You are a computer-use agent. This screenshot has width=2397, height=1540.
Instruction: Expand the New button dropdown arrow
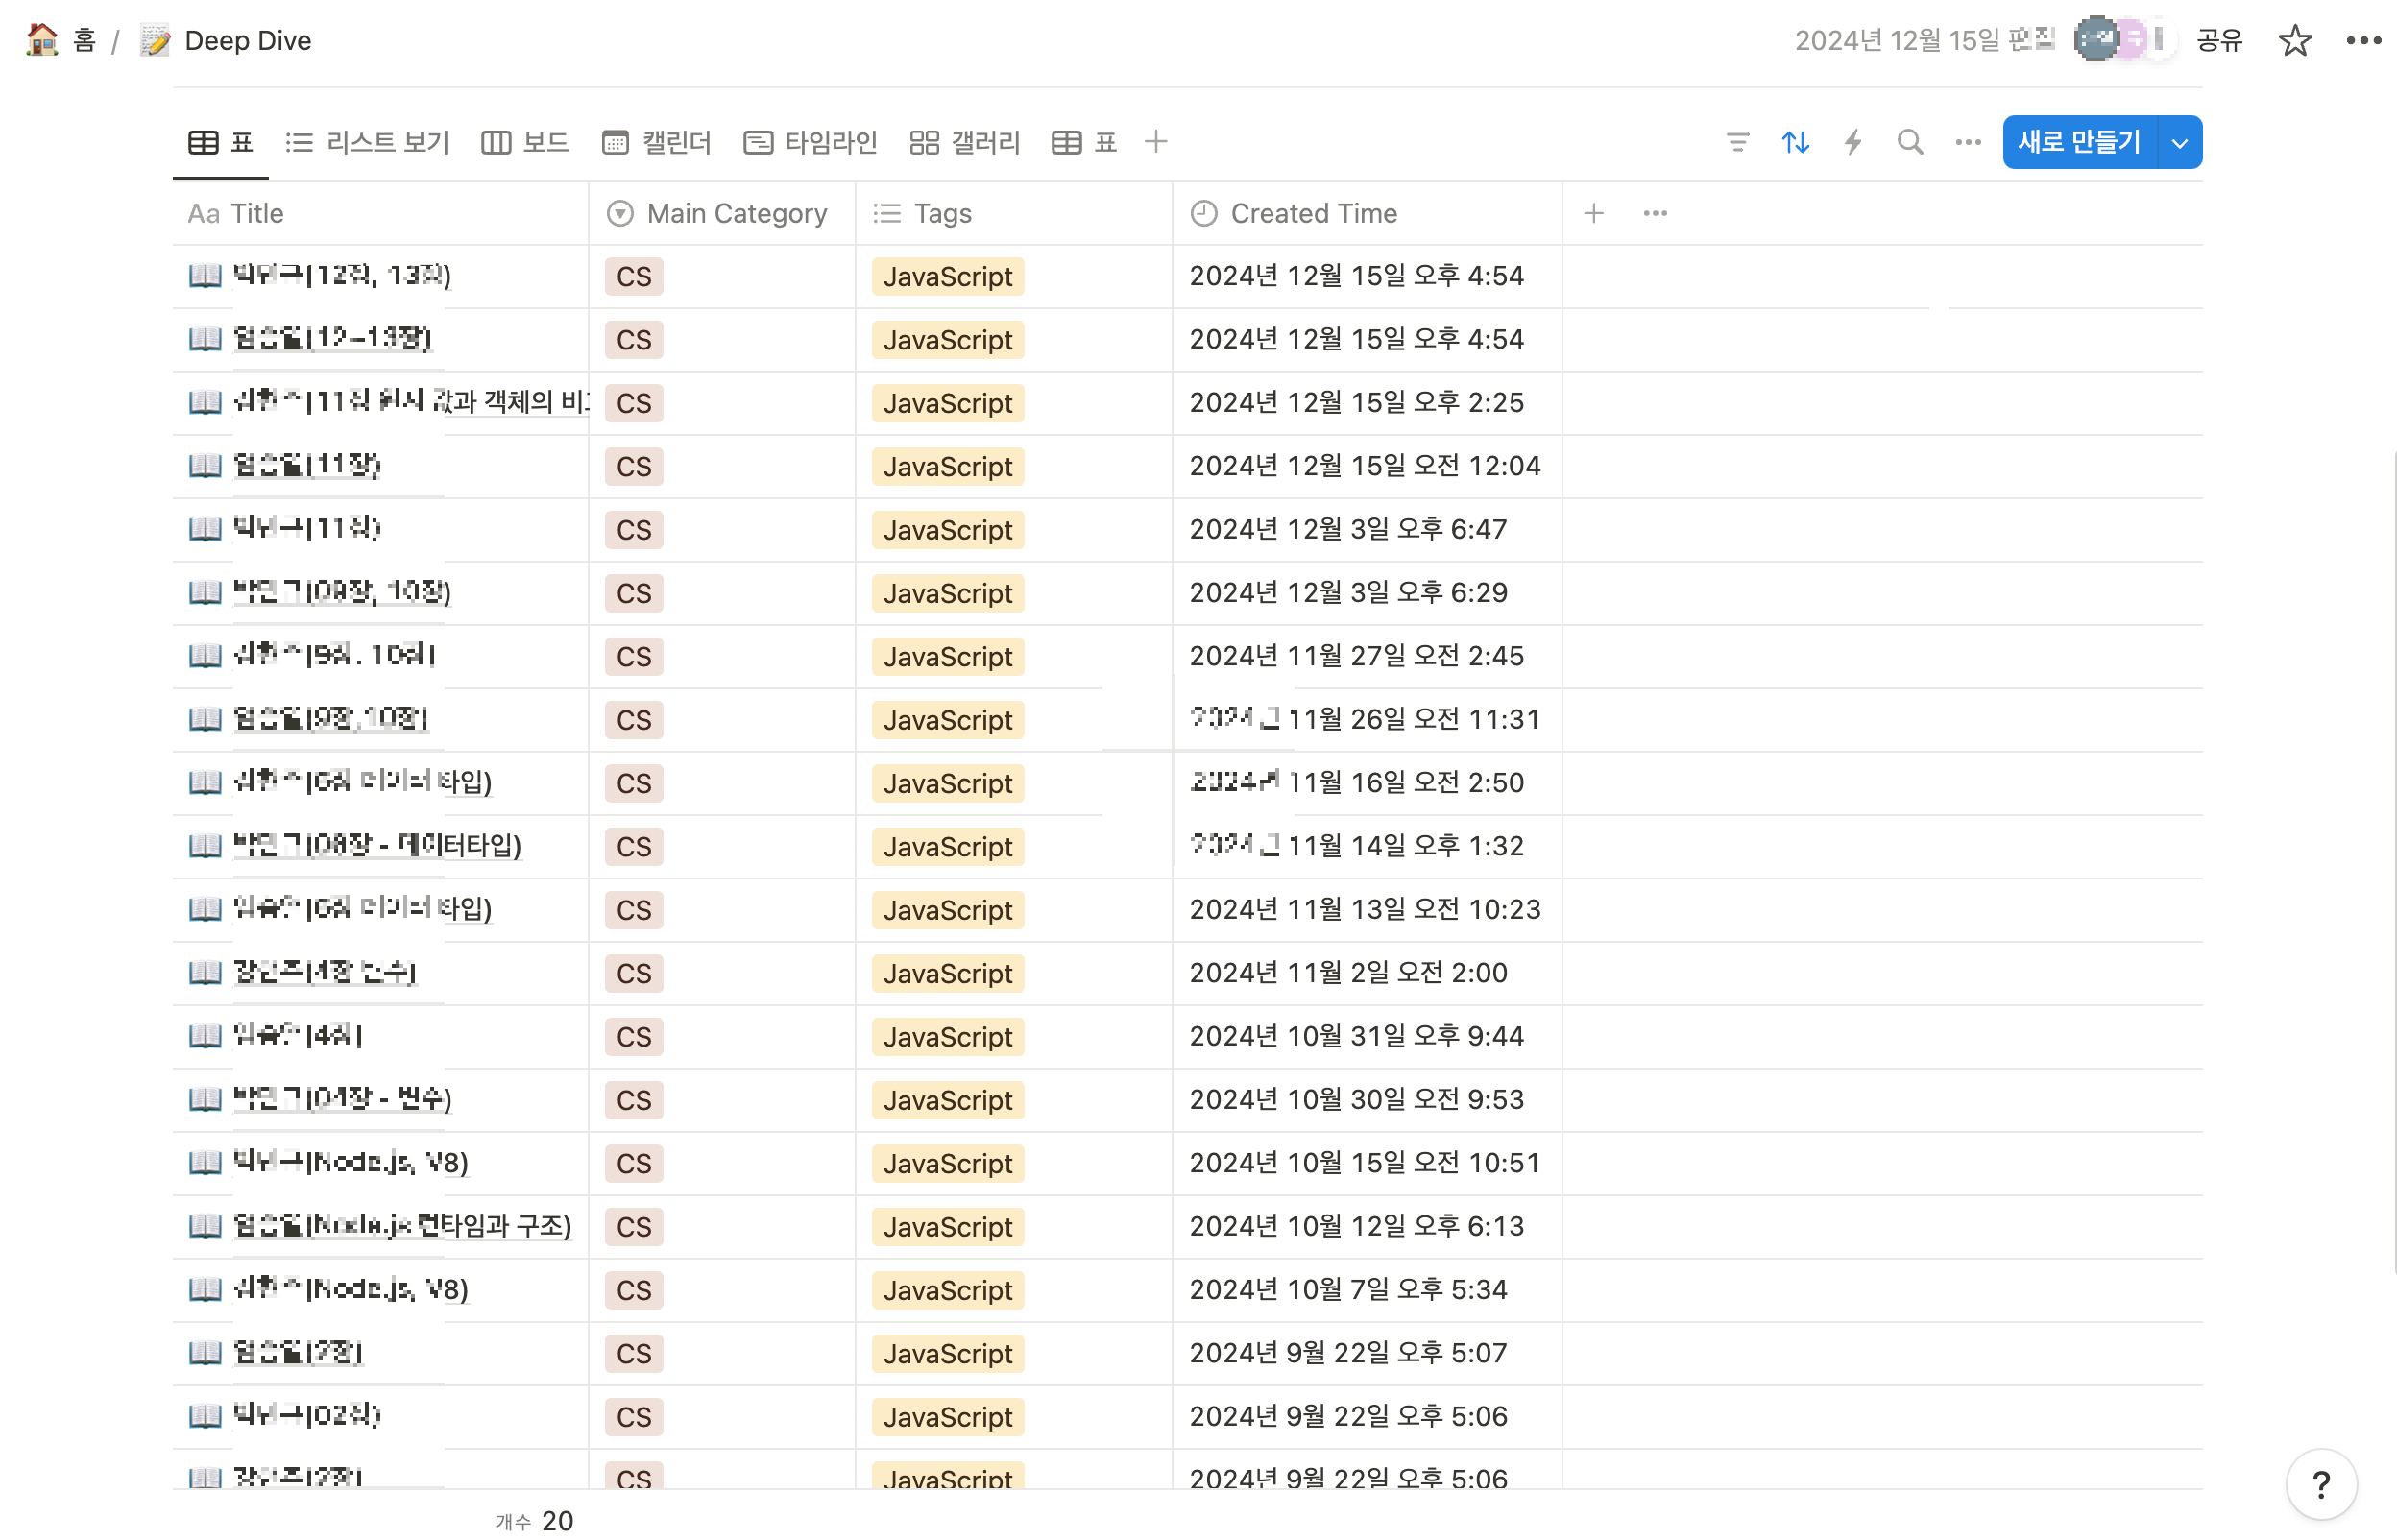click(2179, 143)
